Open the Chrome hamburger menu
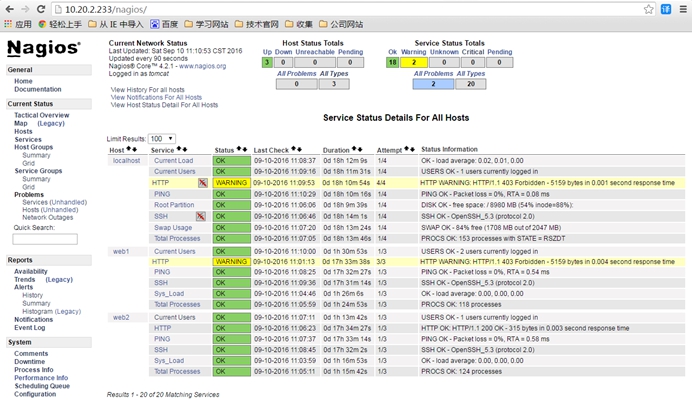 point(683,9)
